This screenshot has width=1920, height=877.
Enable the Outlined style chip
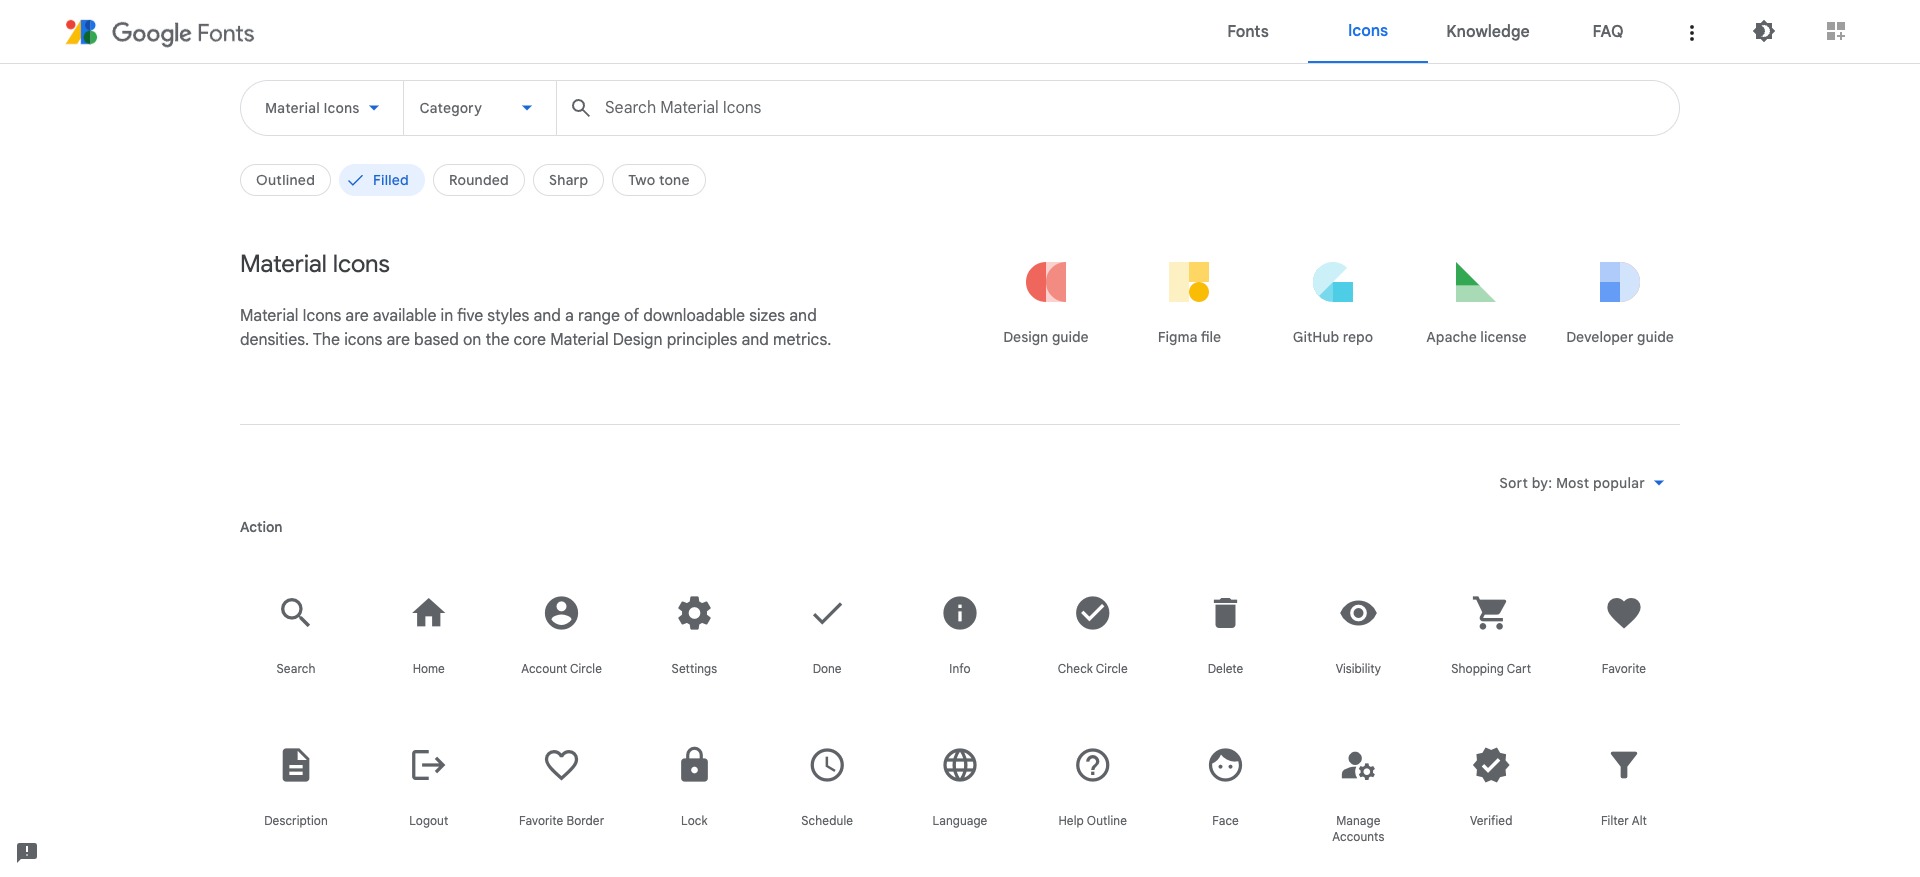coord(285,180)
